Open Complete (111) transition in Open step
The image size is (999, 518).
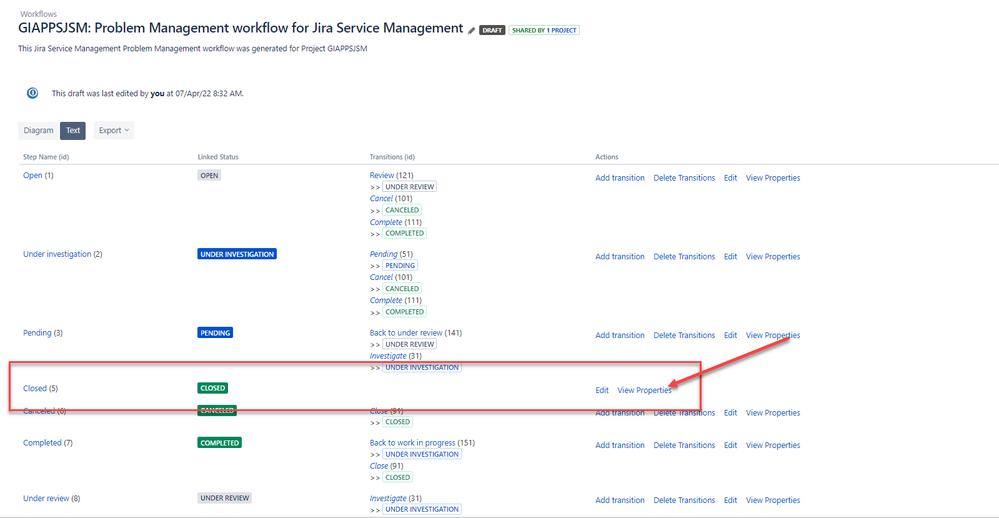(x=385, y=222)
